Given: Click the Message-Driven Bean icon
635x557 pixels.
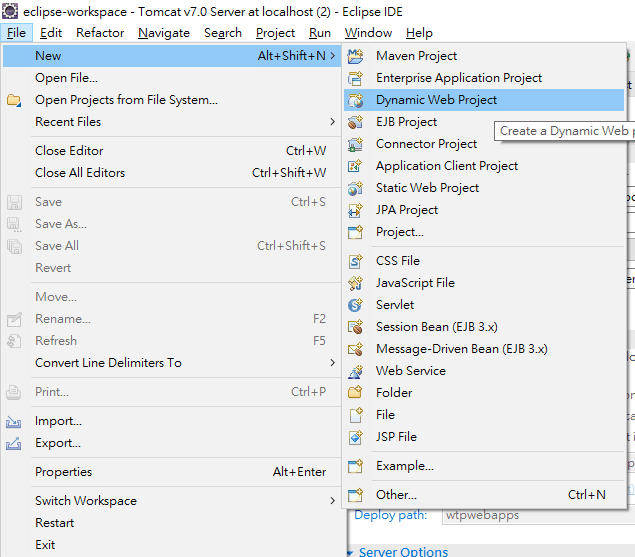Looking at the screenshot, I should pos(356,349).
